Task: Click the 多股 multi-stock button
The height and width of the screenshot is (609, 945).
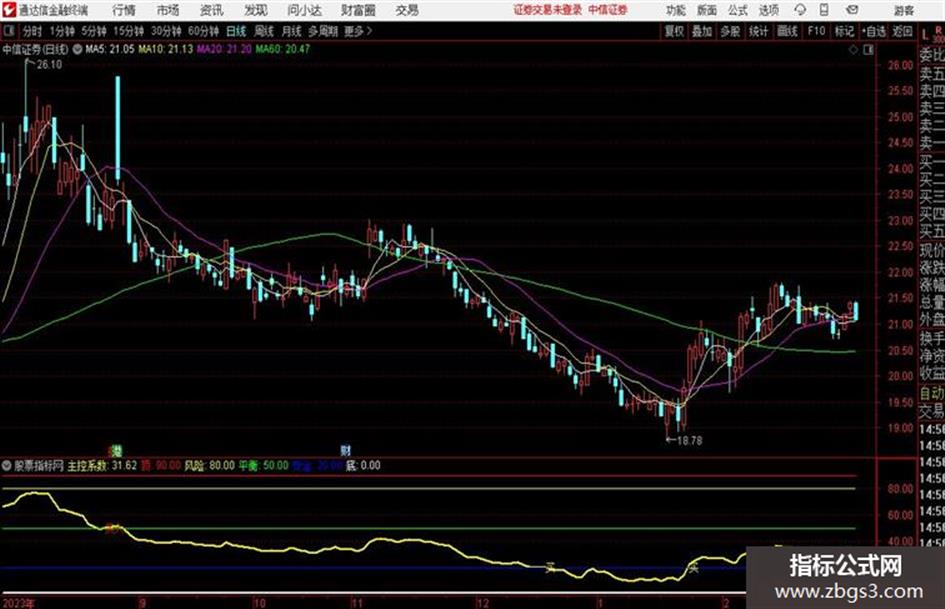Action: coord(730,31)
